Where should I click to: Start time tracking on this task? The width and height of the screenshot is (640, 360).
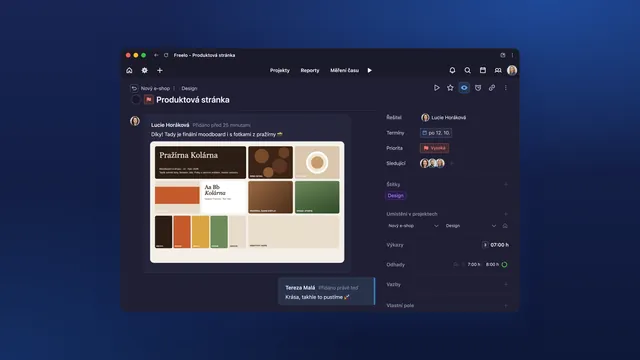click(436, 88)
